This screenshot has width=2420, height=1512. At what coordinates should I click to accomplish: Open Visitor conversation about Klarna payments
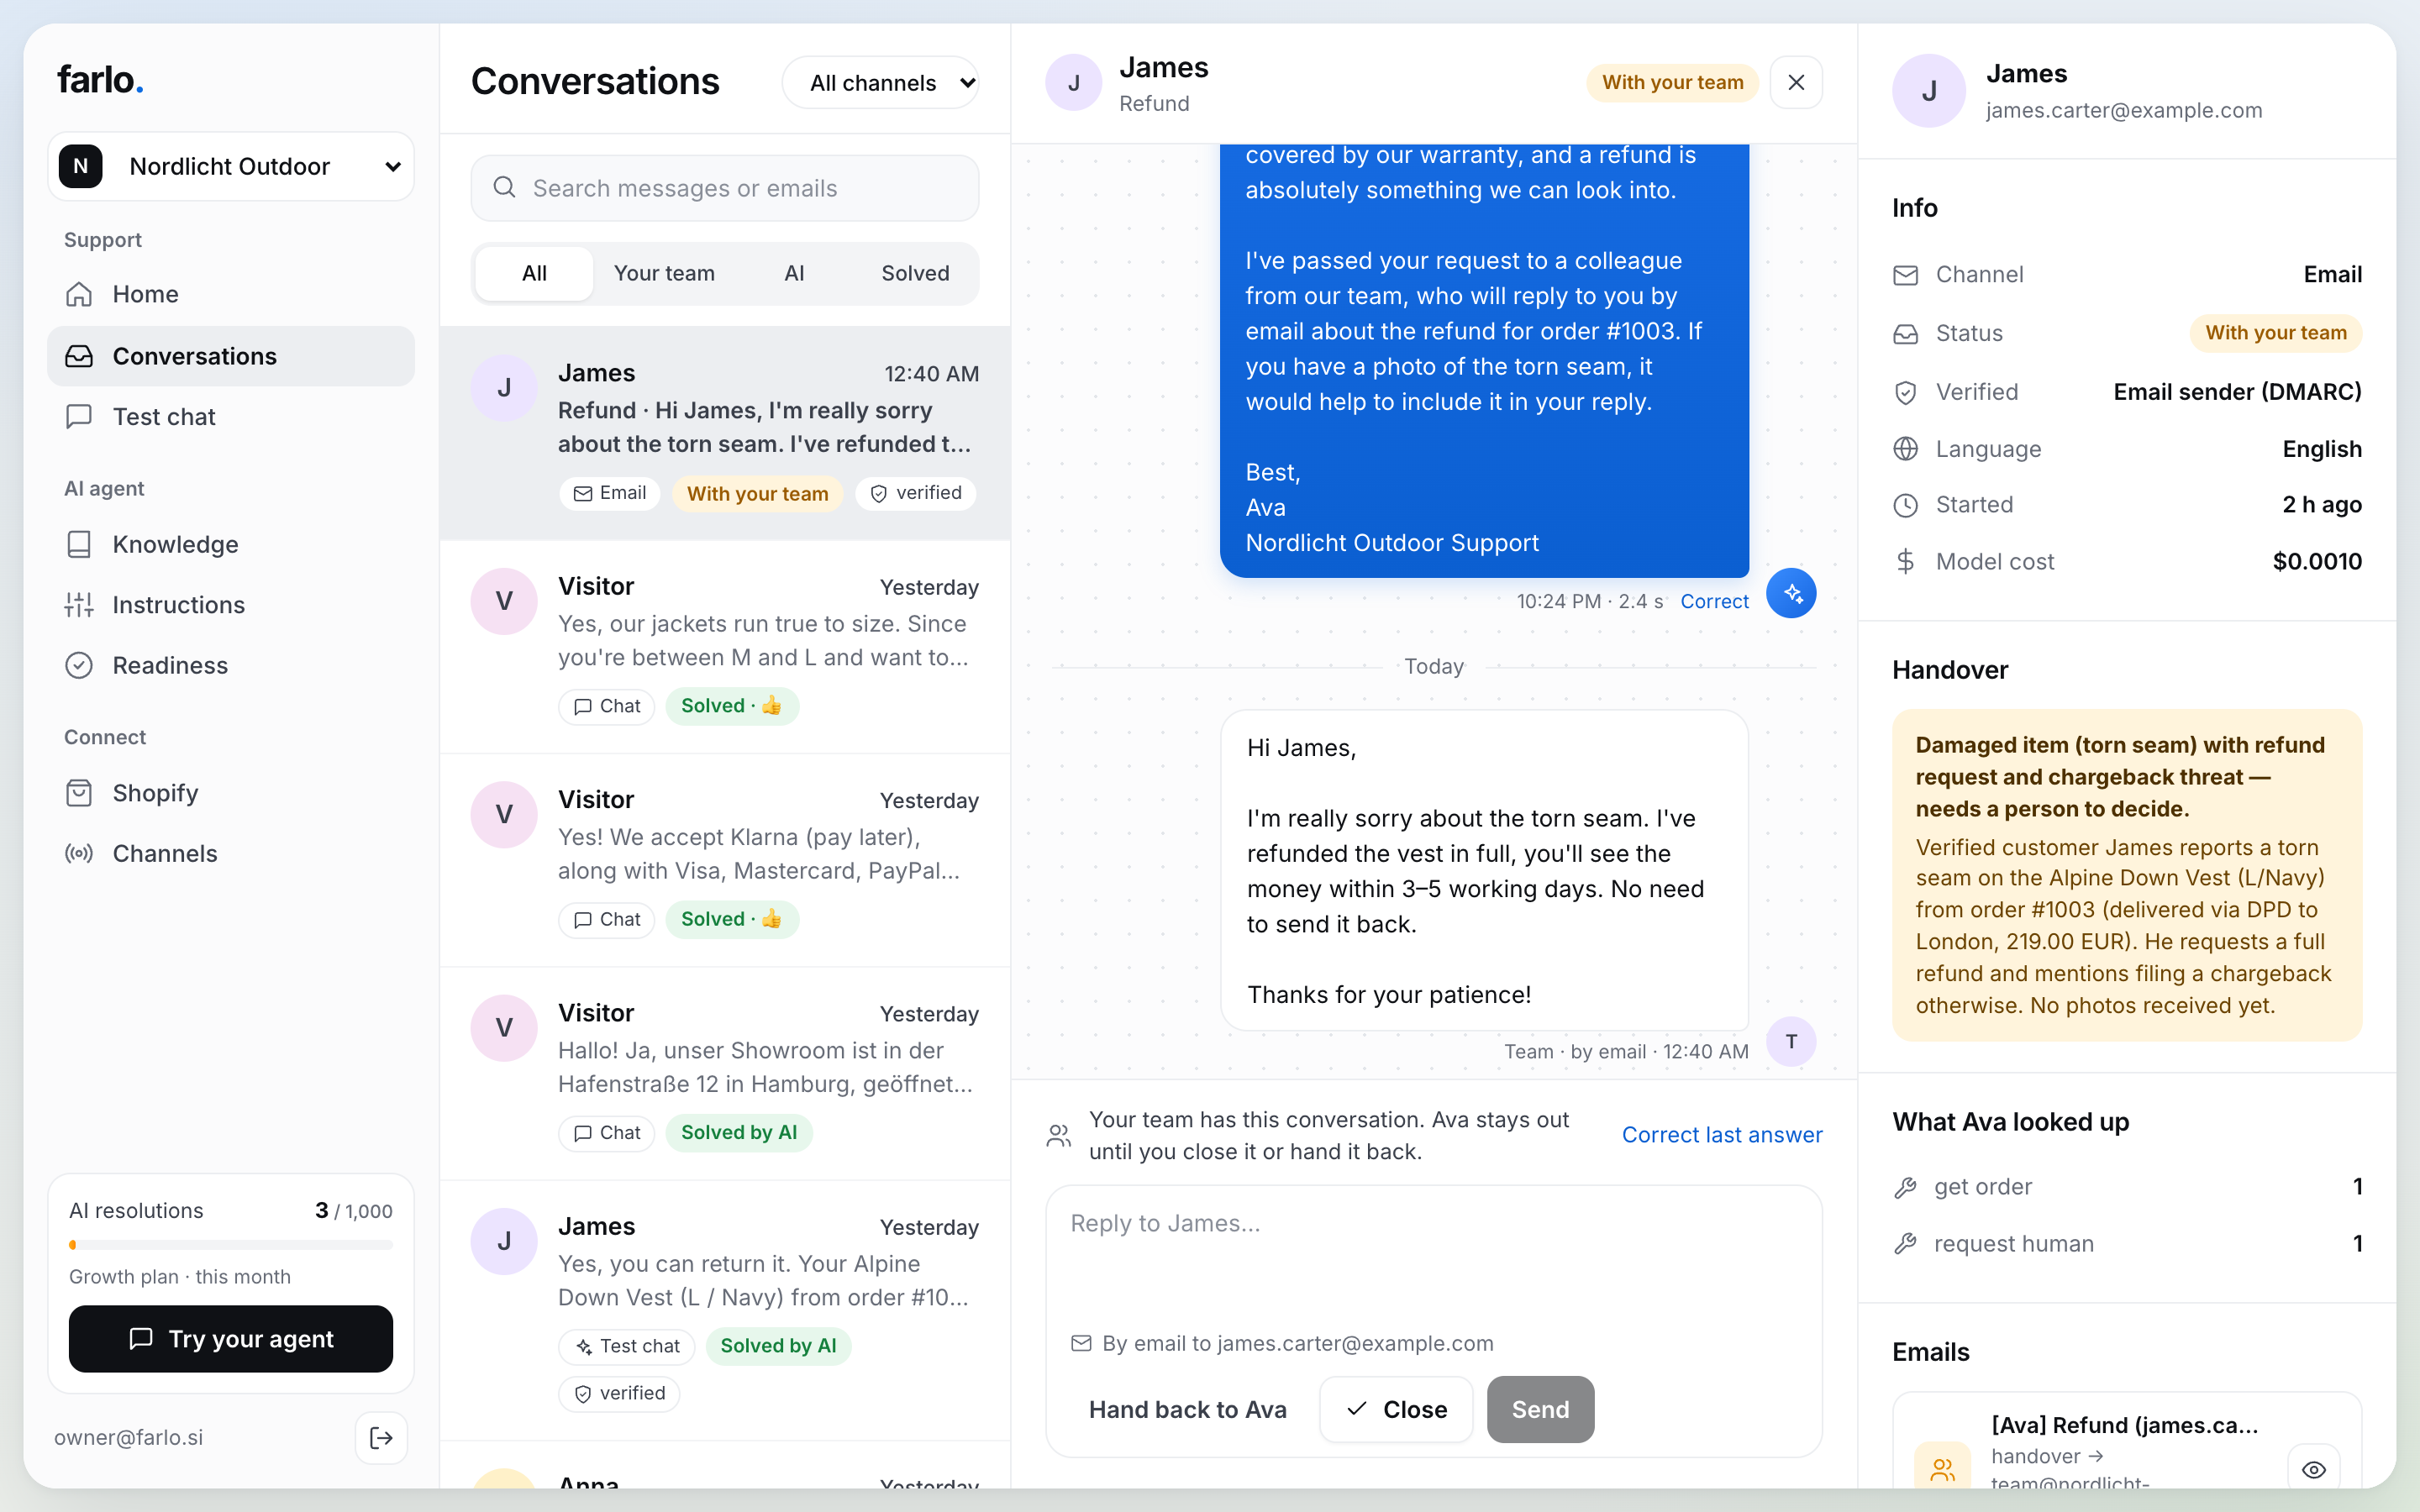(725, 860)
